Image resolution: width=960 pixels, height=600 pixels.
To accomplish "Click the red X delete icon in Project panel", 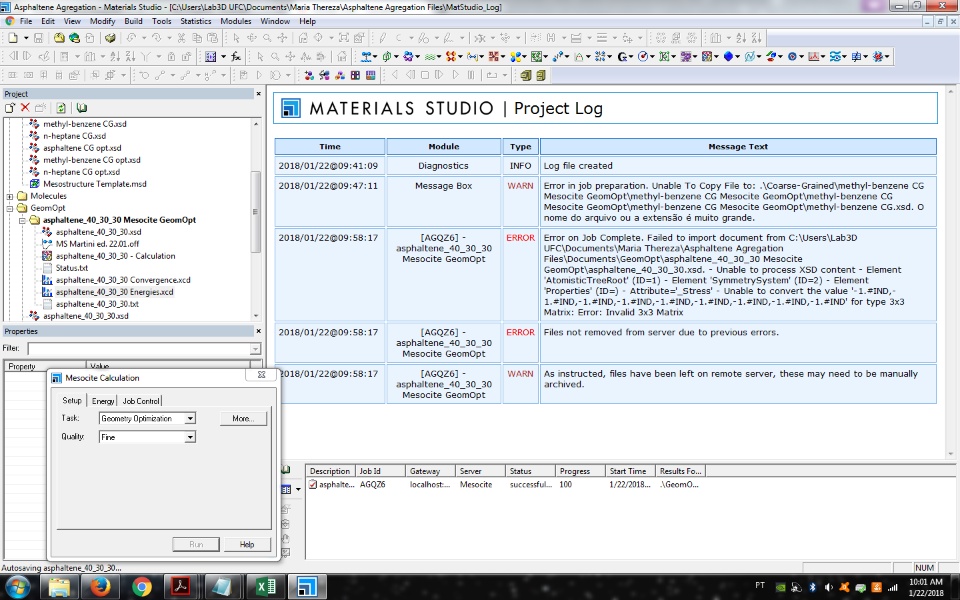I will pos(25,108).
